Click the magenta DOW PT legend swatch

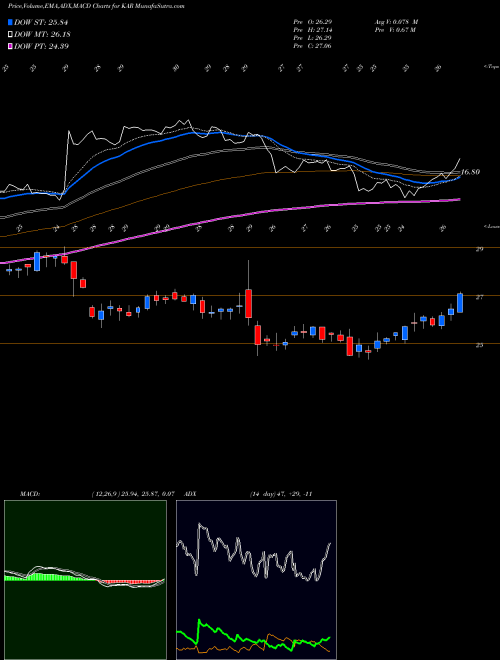tap(10, 46)
